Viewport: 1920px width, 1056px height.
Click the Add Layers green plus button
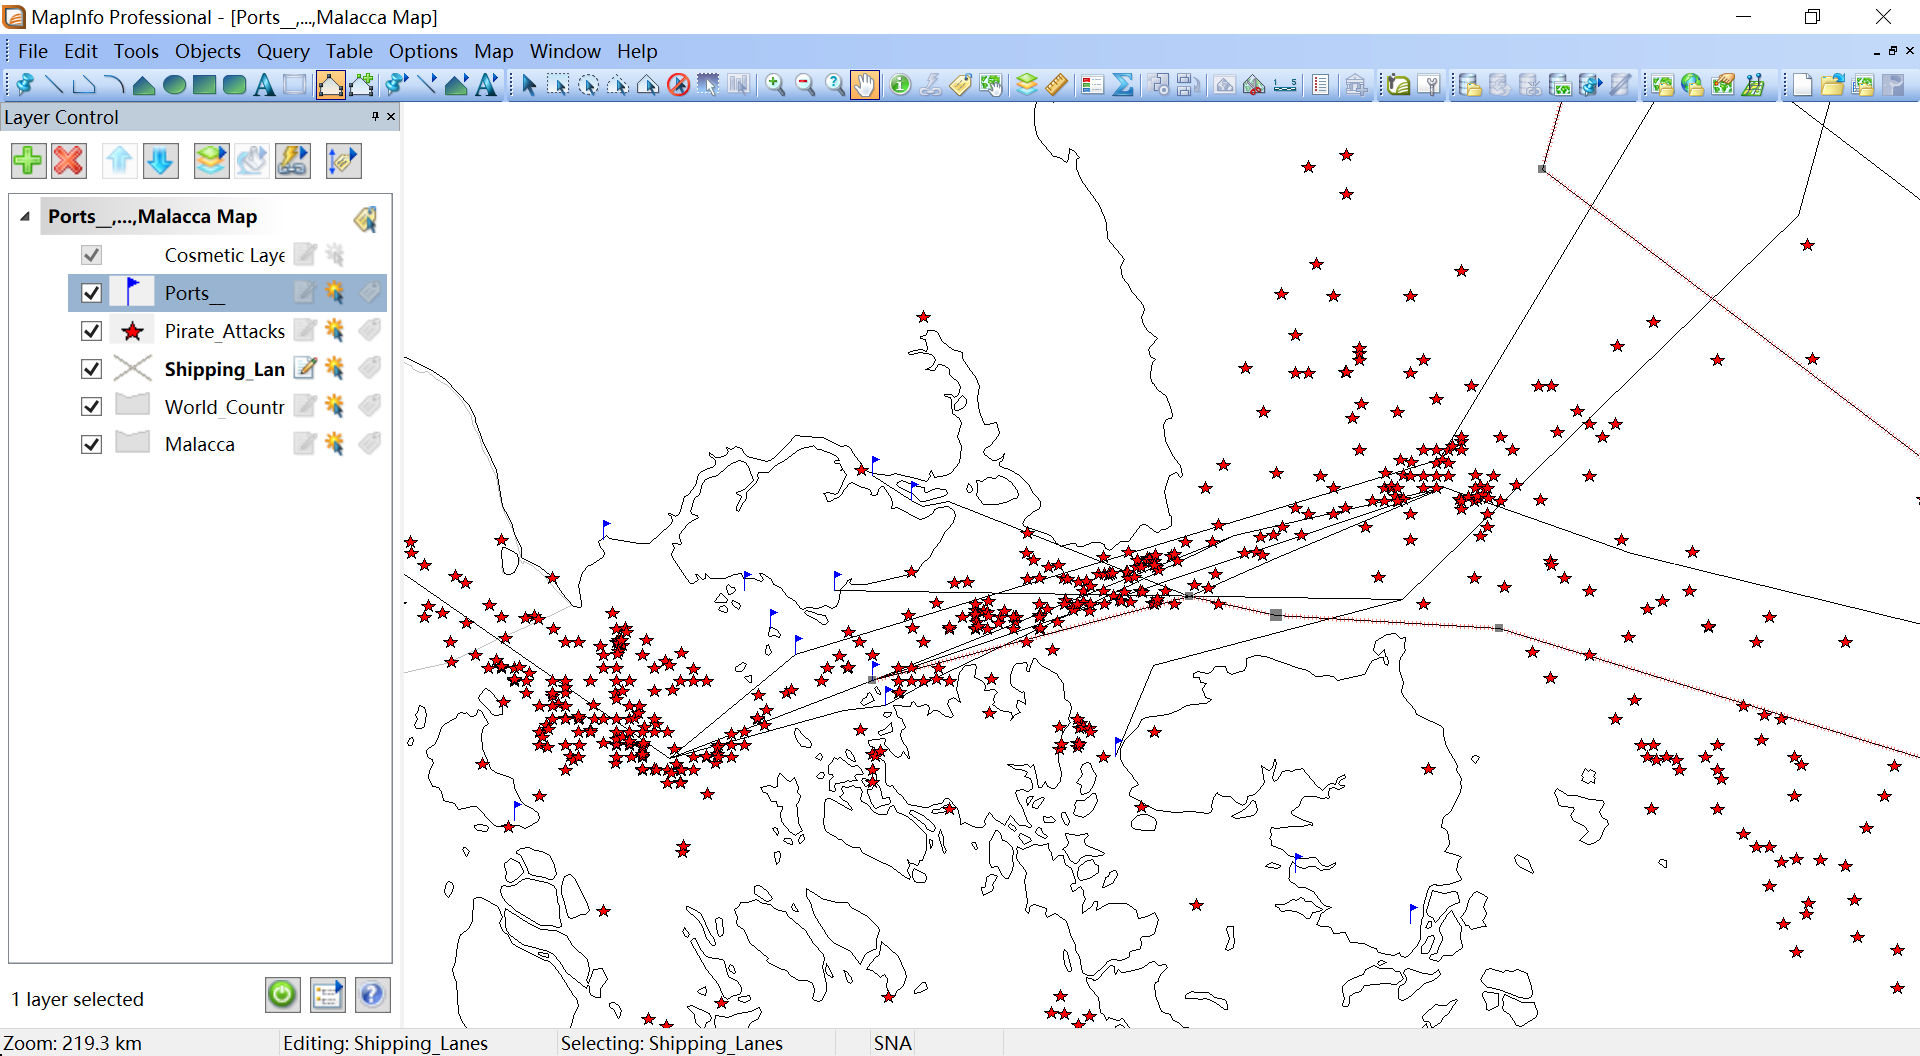[x=28, y=161]
